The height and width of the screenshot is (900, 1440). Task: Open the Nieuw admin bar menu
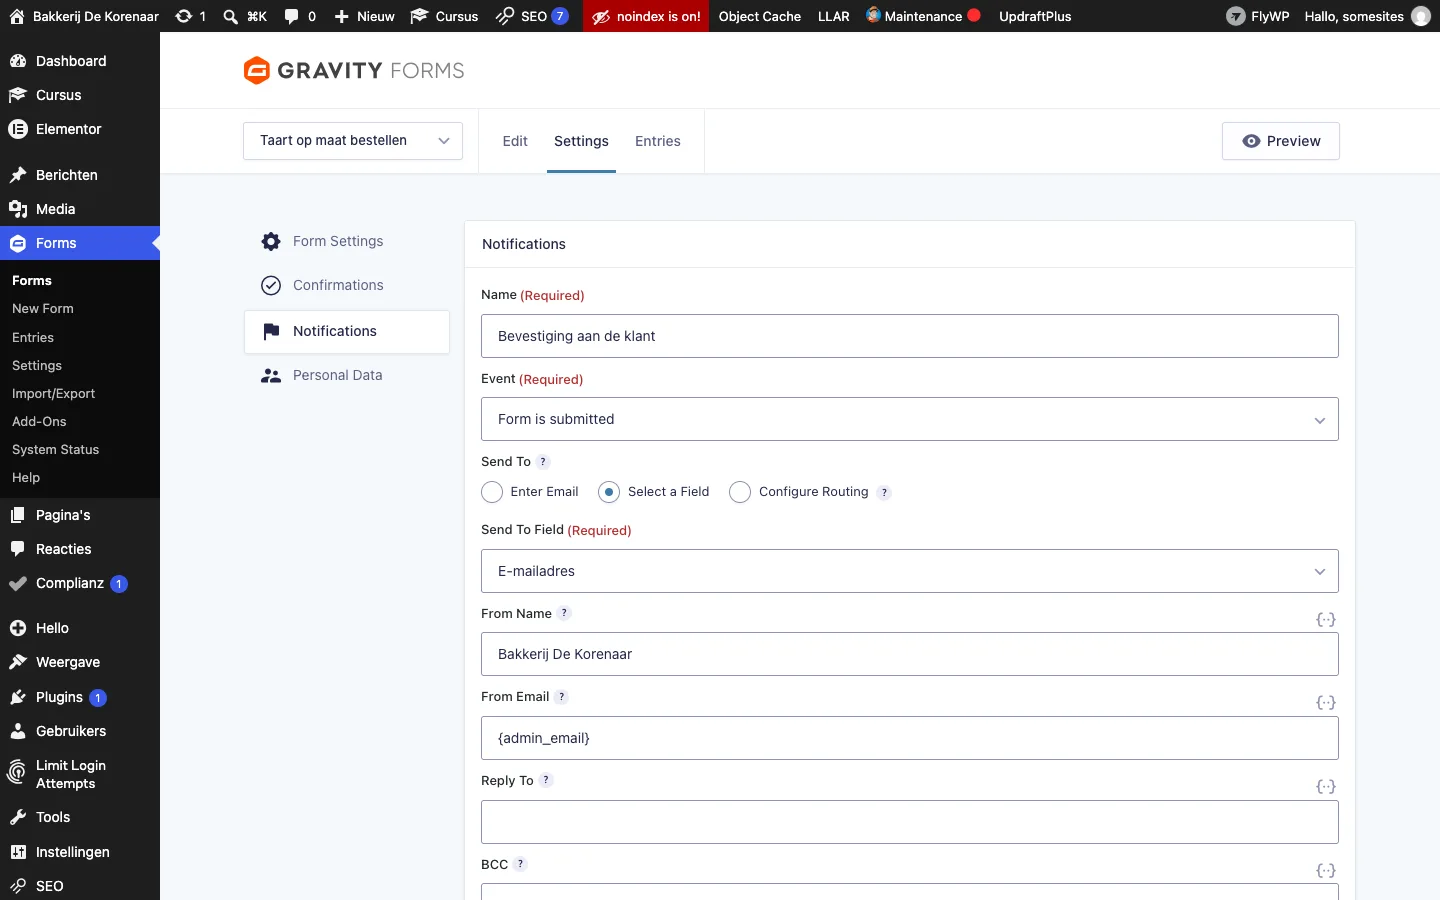coord(364,16)
